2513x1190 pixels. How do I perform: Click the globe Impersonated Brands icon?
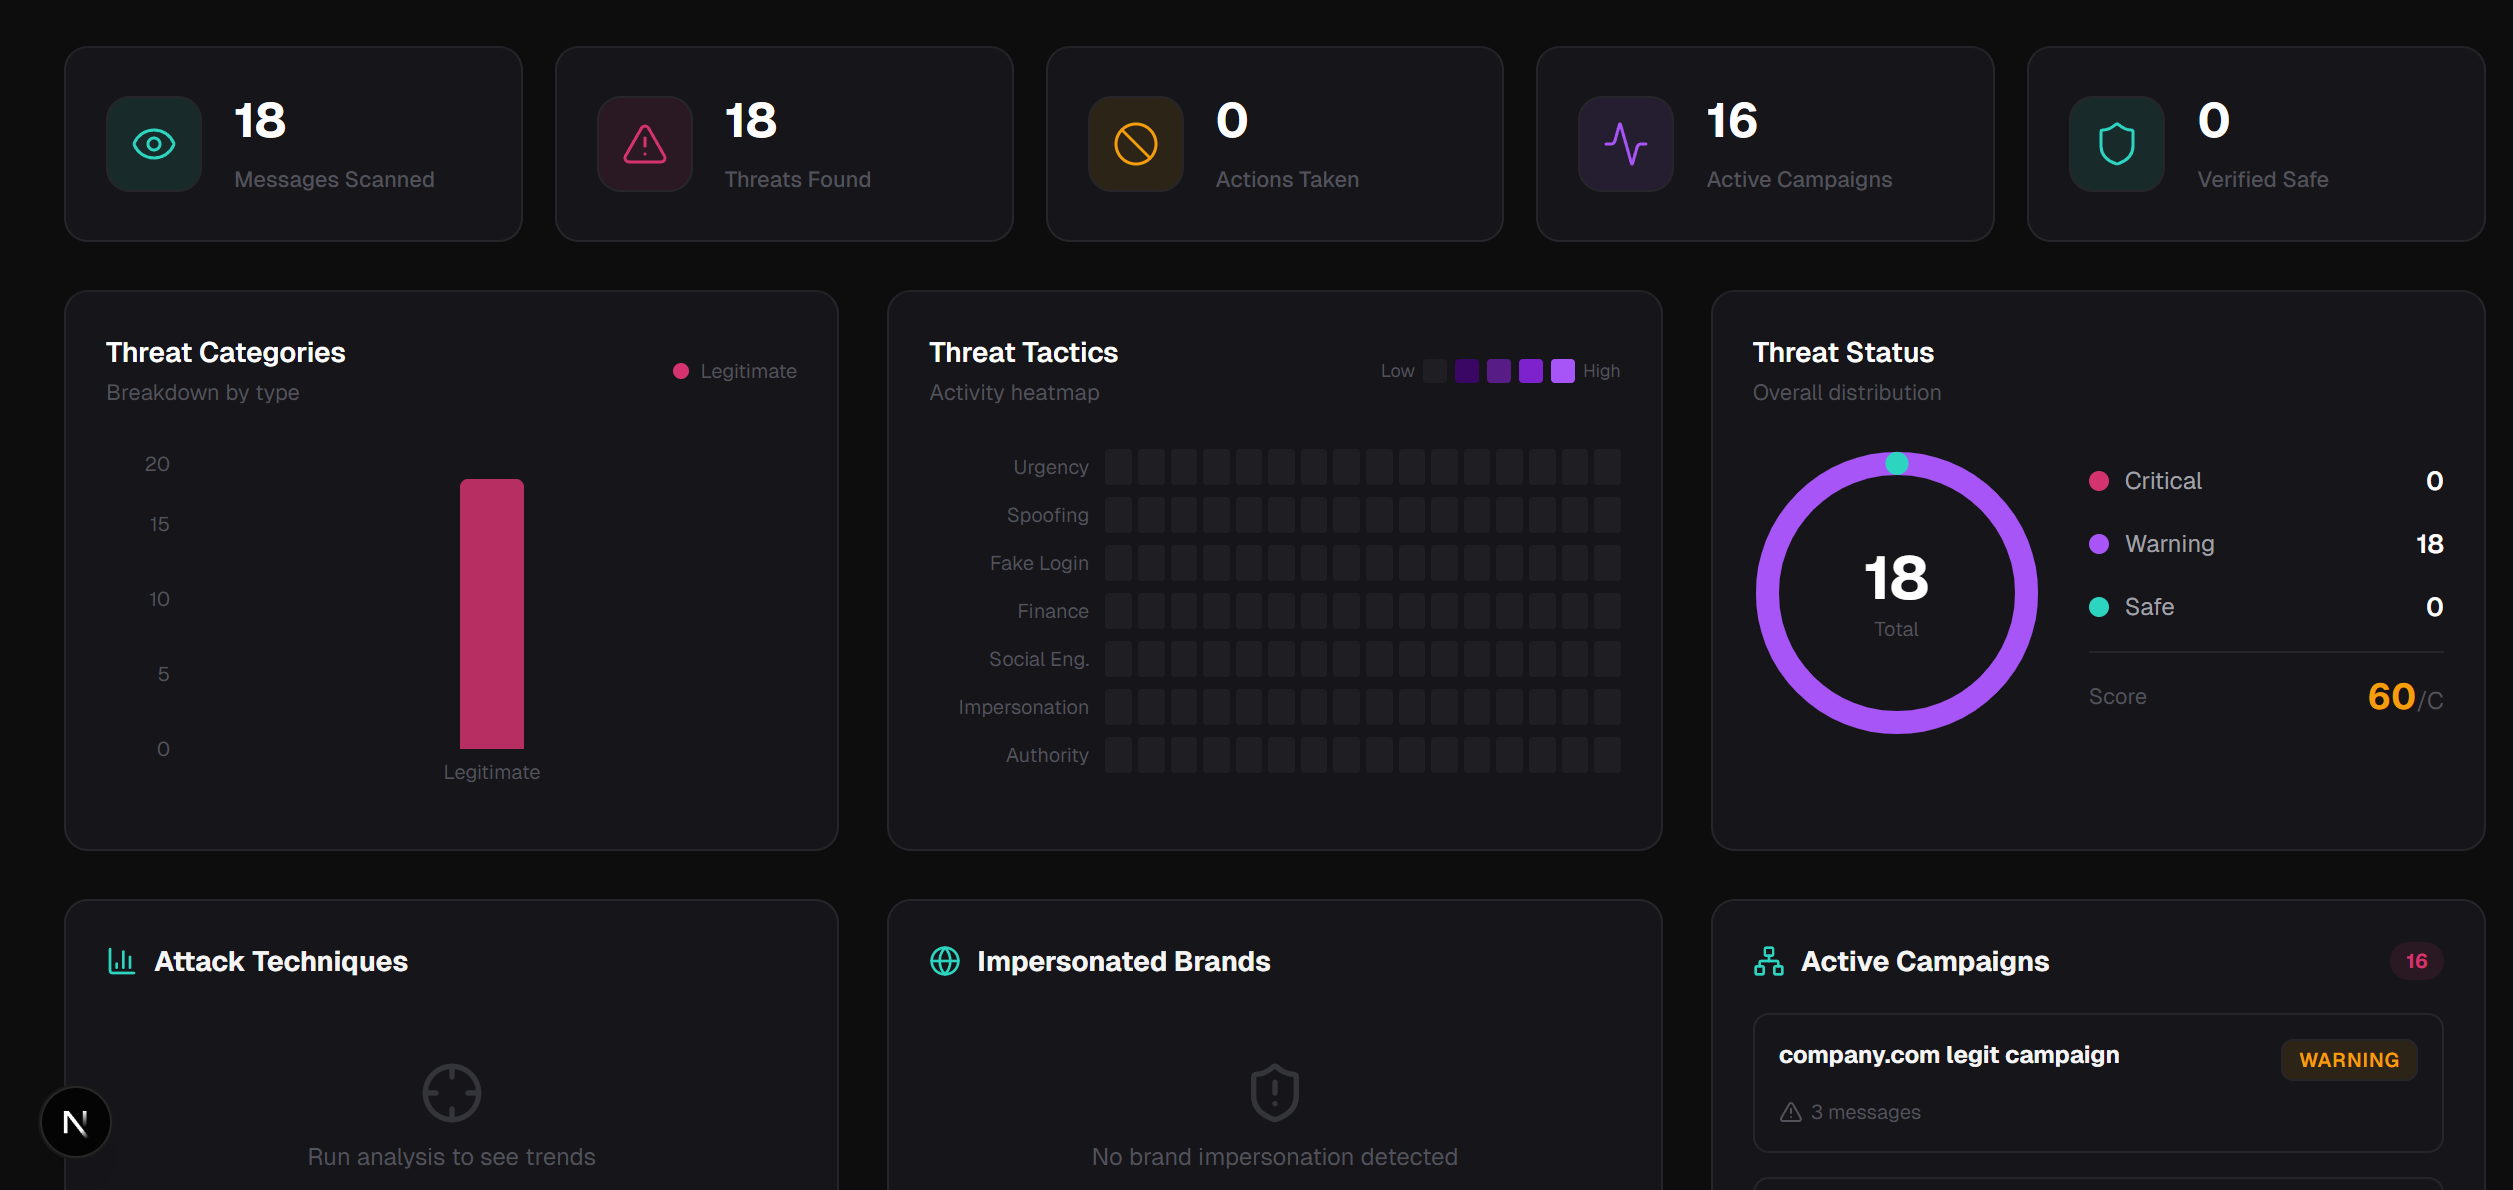click(x=945, y=961)
